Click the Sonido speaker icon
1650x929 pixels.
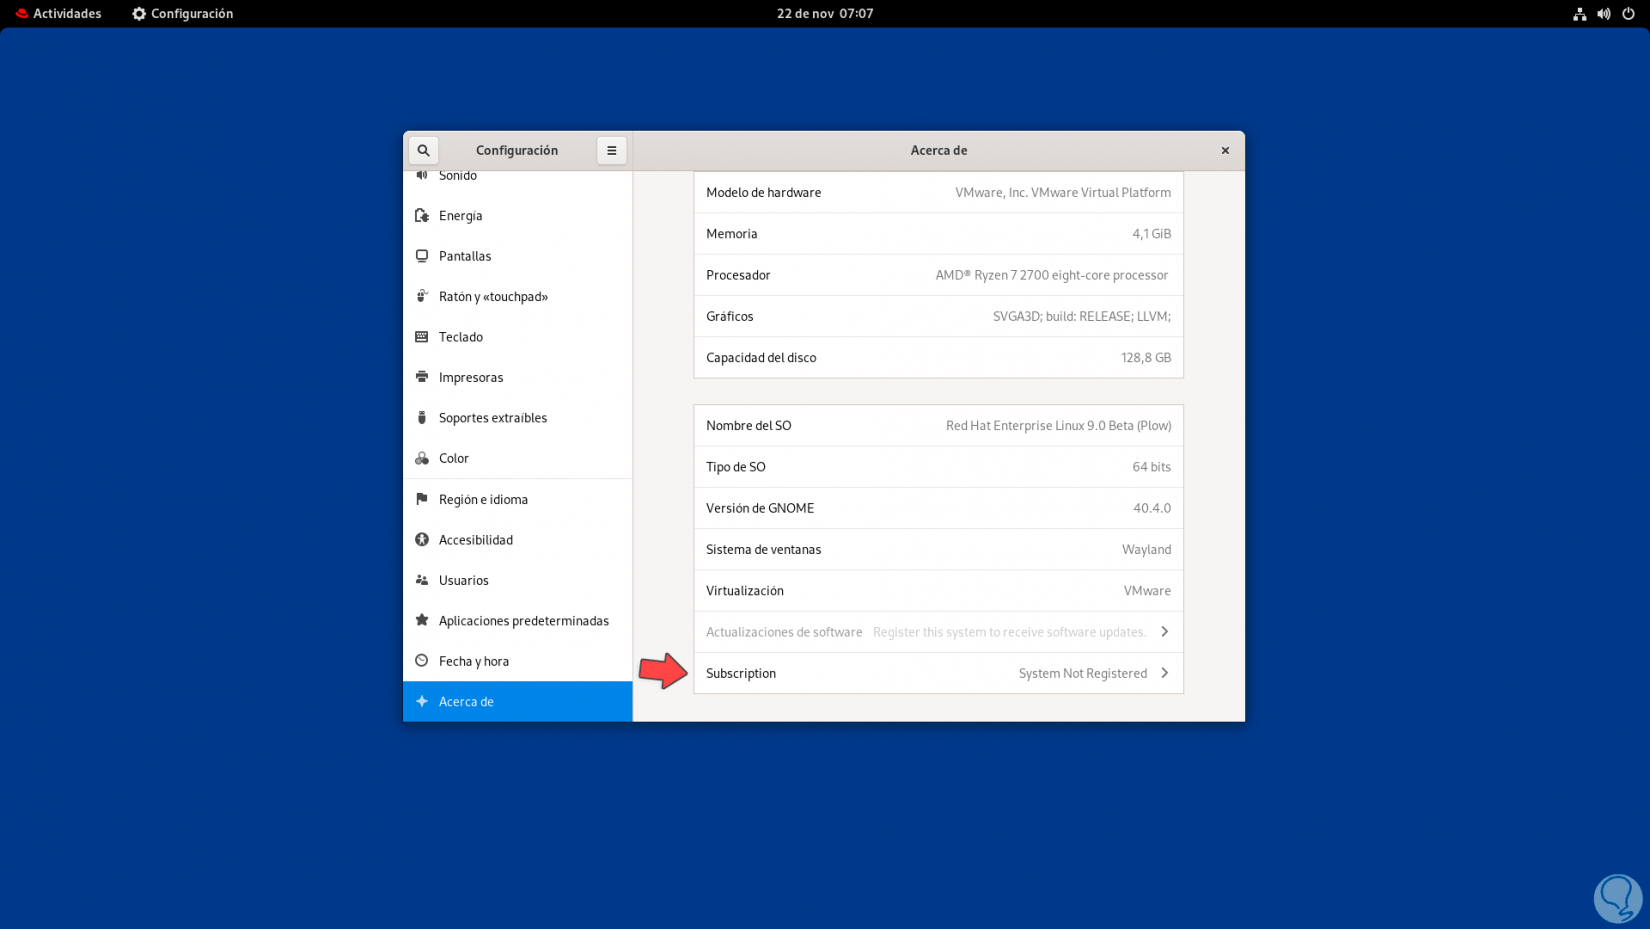[422, 176]
